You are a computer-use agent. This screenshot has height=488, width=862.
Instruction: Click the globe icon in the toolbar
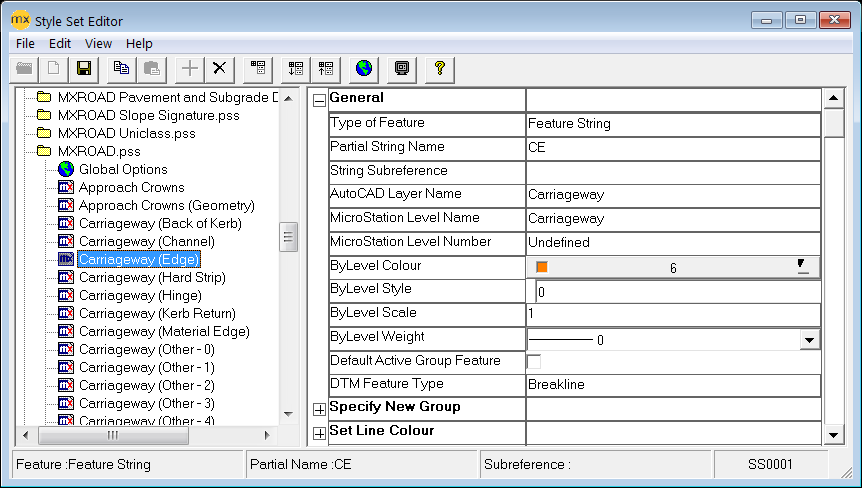click(363, 69)
